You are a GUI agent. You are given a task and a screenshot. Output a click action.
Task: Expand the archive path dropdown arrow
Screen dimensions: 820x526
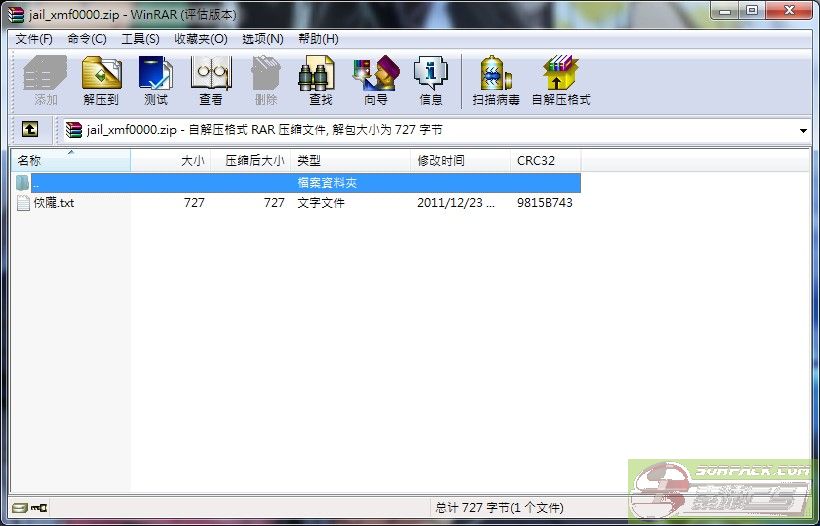pyautogui.click(x=803, y=131)
